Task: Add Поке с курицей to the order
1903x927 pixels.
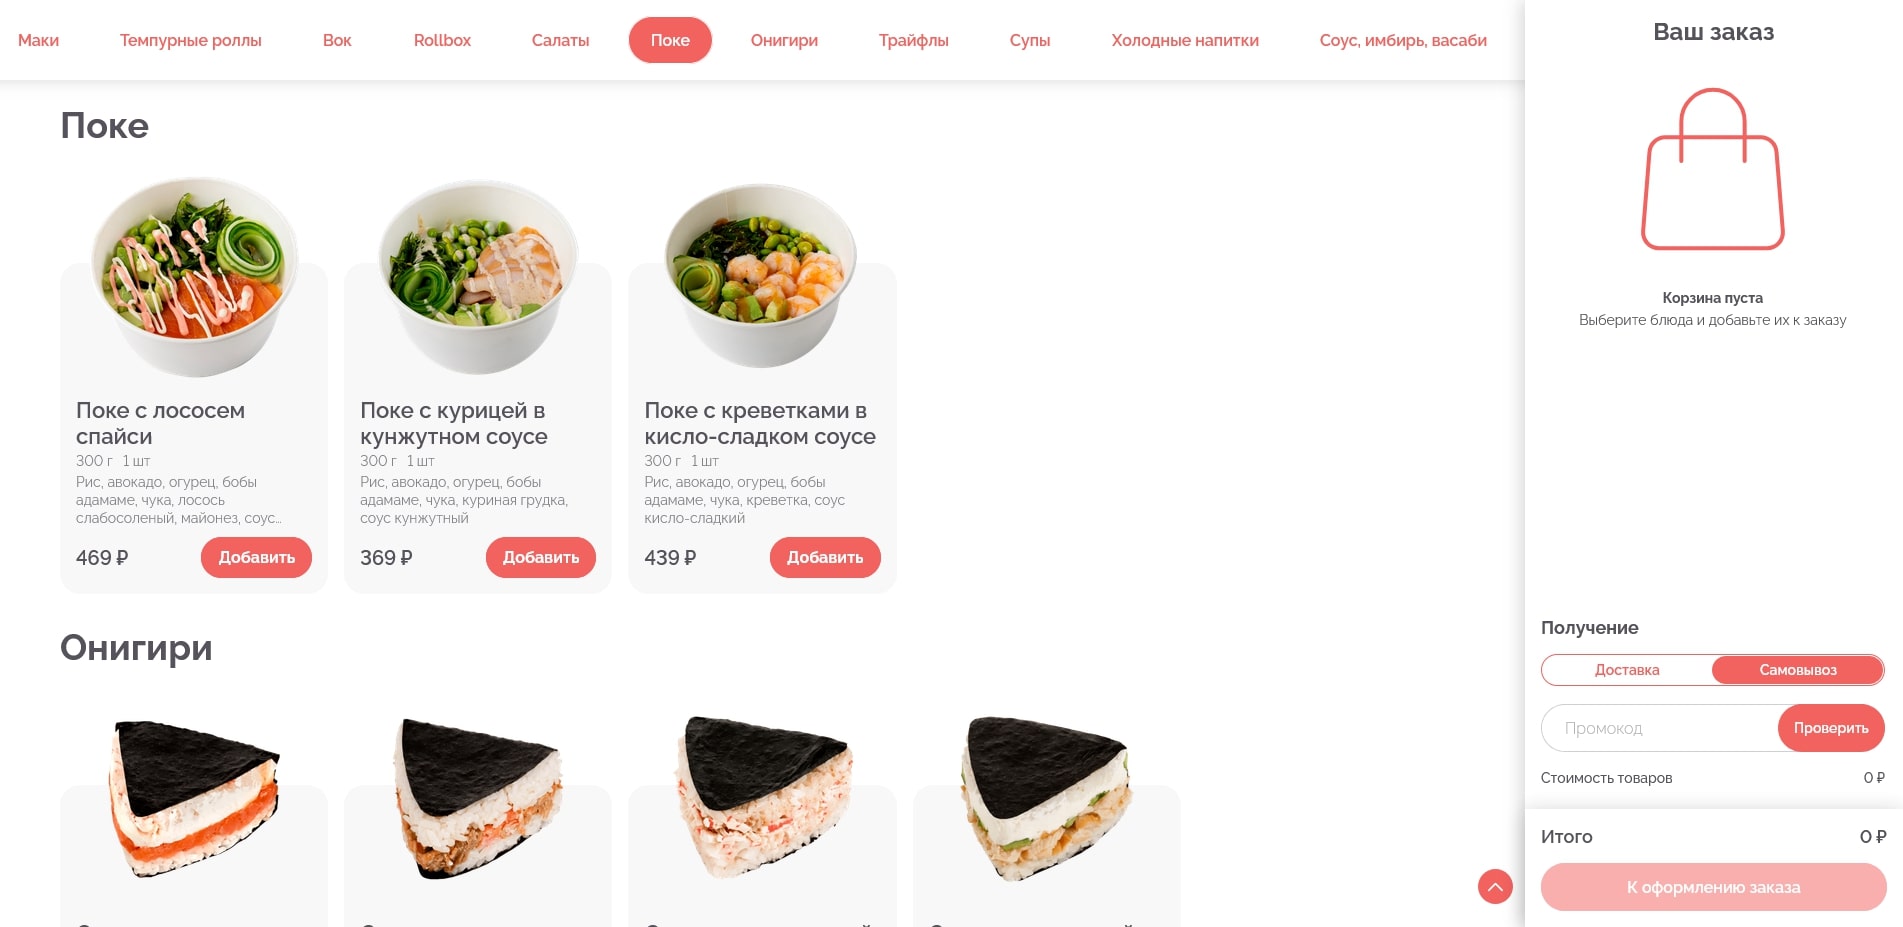Action: (541, 557)
